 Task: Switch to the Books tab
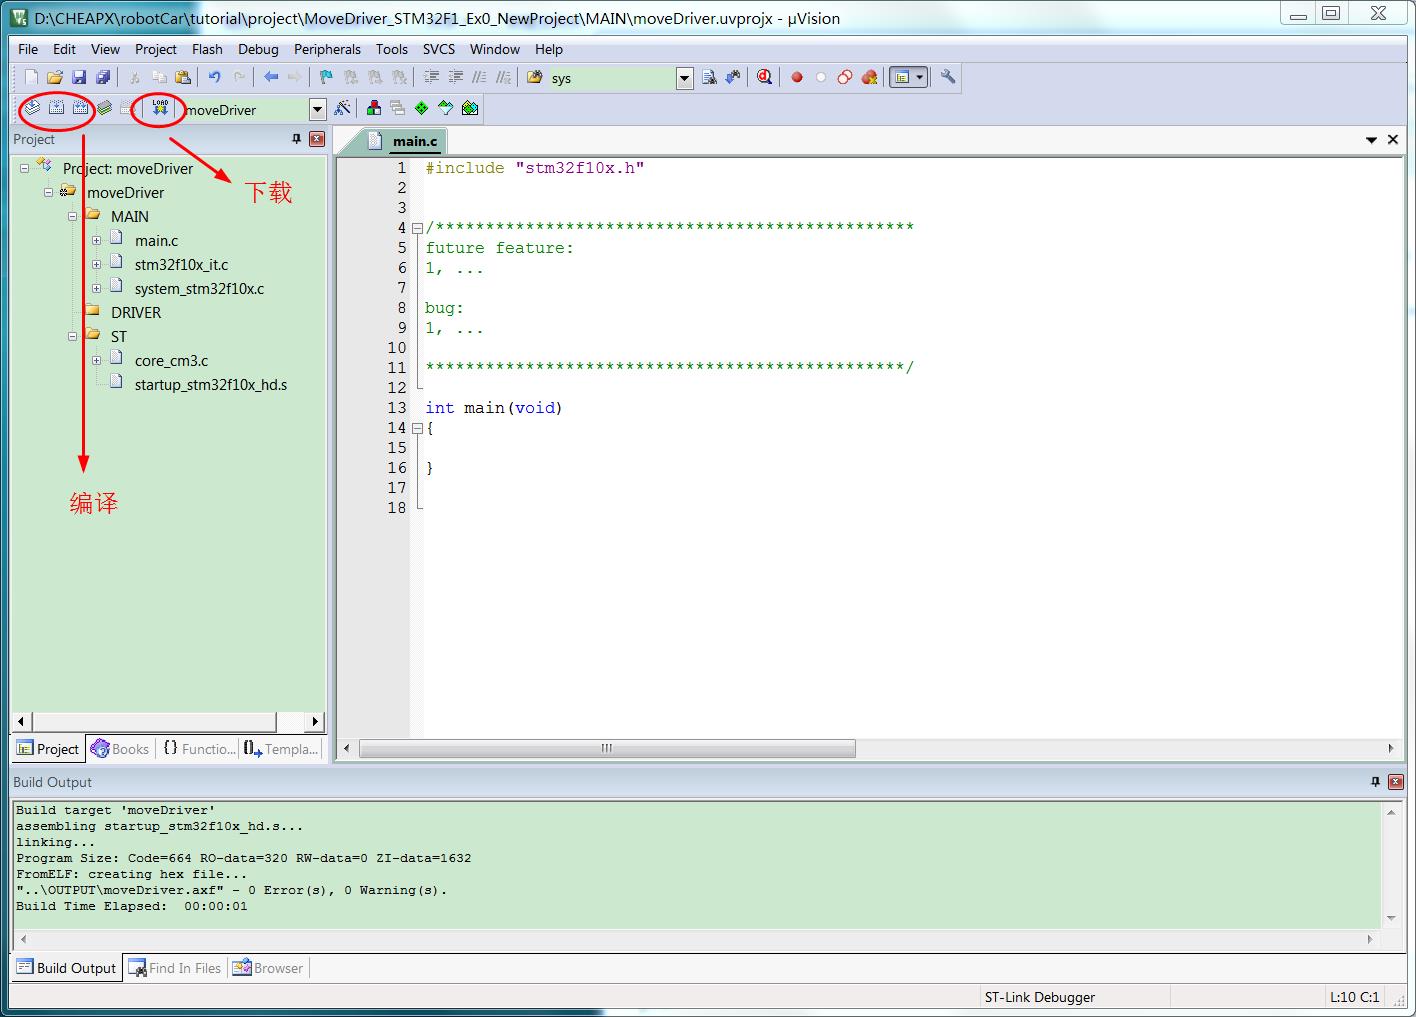coord(120,749)
